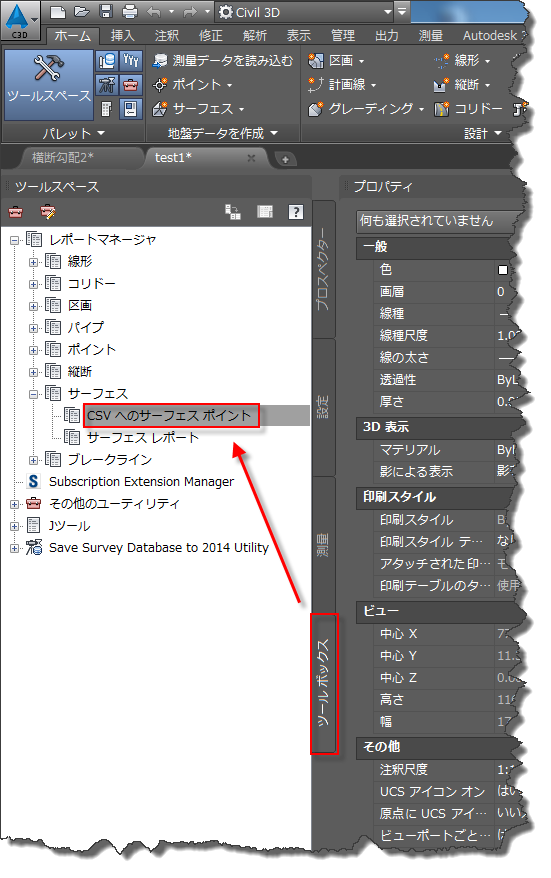Click the Print (plot) icon
Viewport: 551px width, 878px height.
[x=130, y=12]
